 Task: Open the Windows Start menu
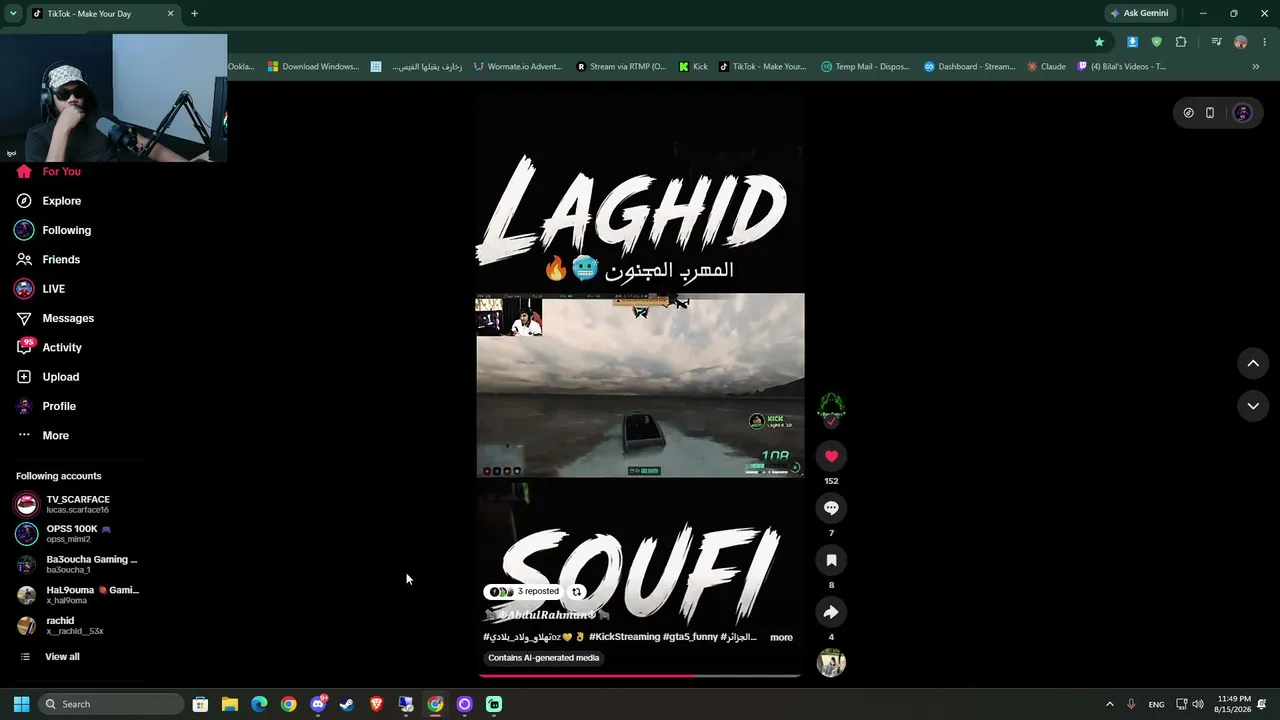[21, 704]
